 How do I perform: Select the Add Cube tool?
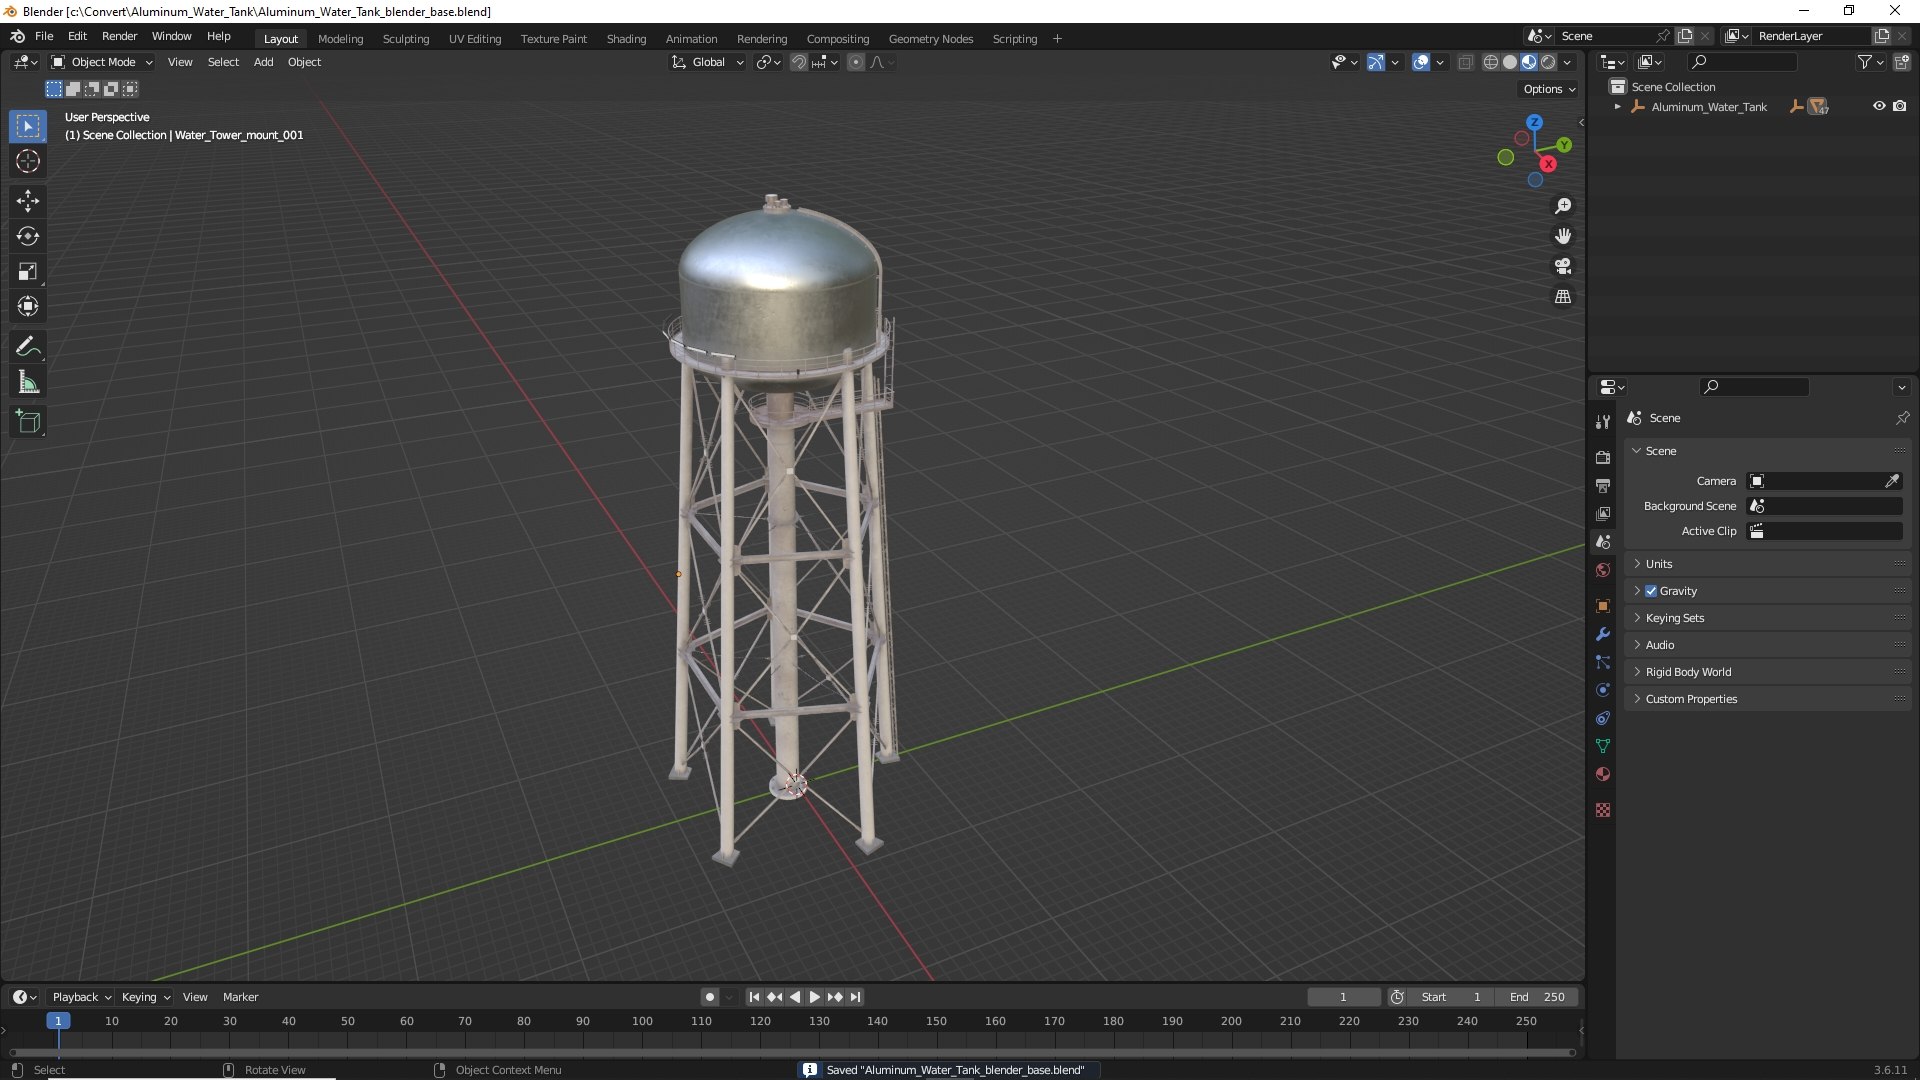(x=28, y=422)
